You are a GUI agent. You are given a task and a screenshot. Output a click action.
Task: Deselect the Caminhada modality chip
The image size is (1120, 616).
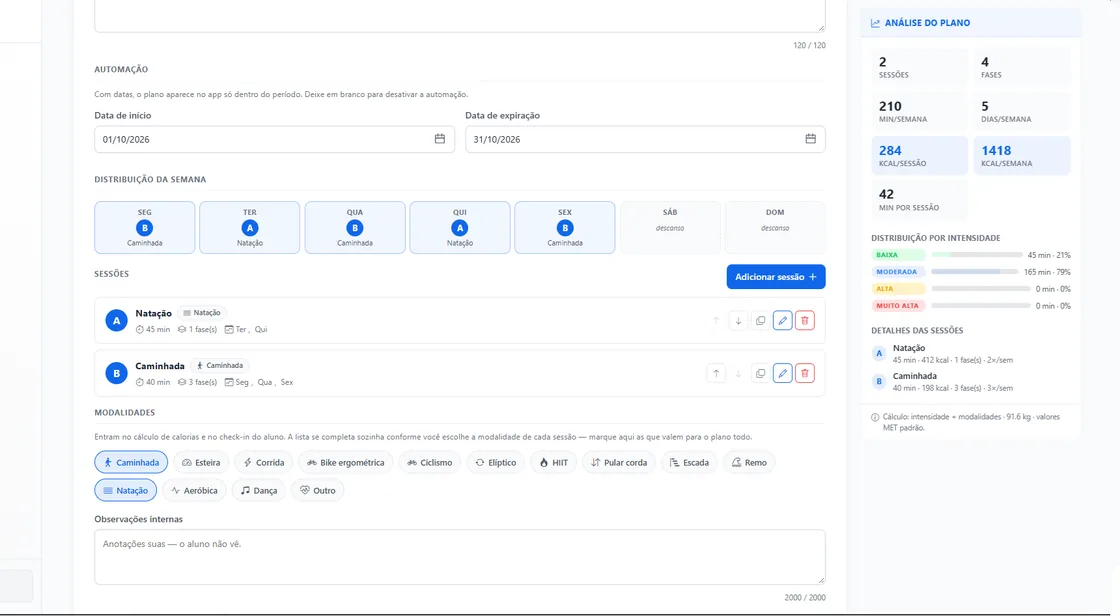coord(131,462)
